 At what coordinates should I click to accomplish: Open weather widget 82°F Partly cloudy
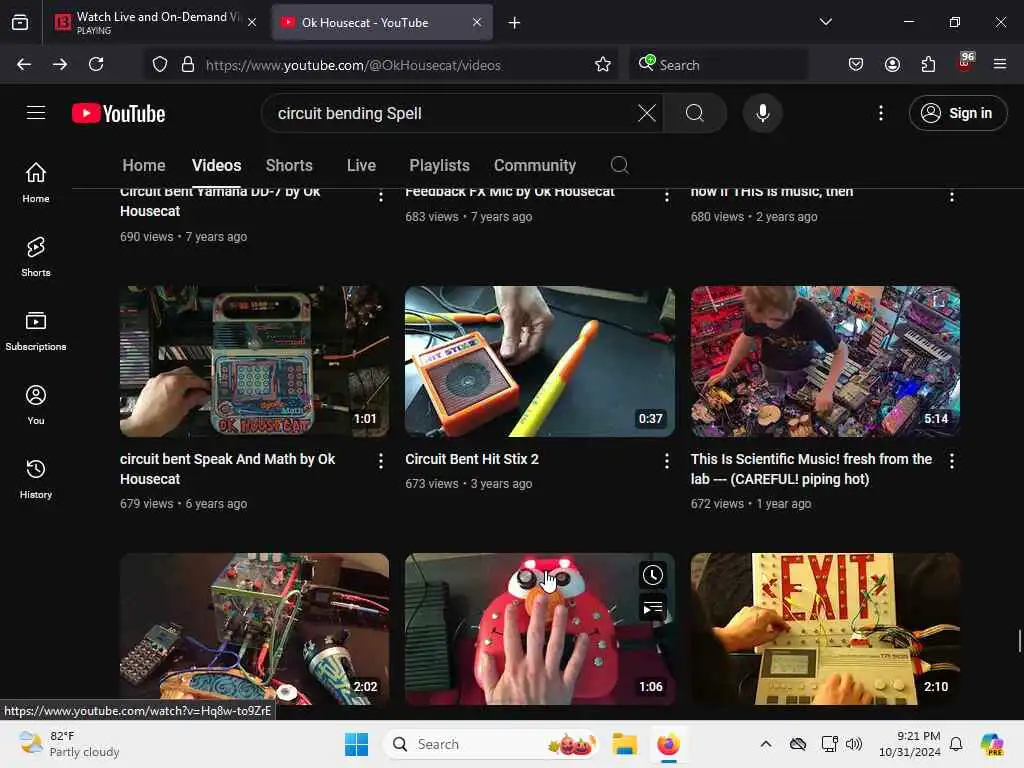[x=69, y=744]
